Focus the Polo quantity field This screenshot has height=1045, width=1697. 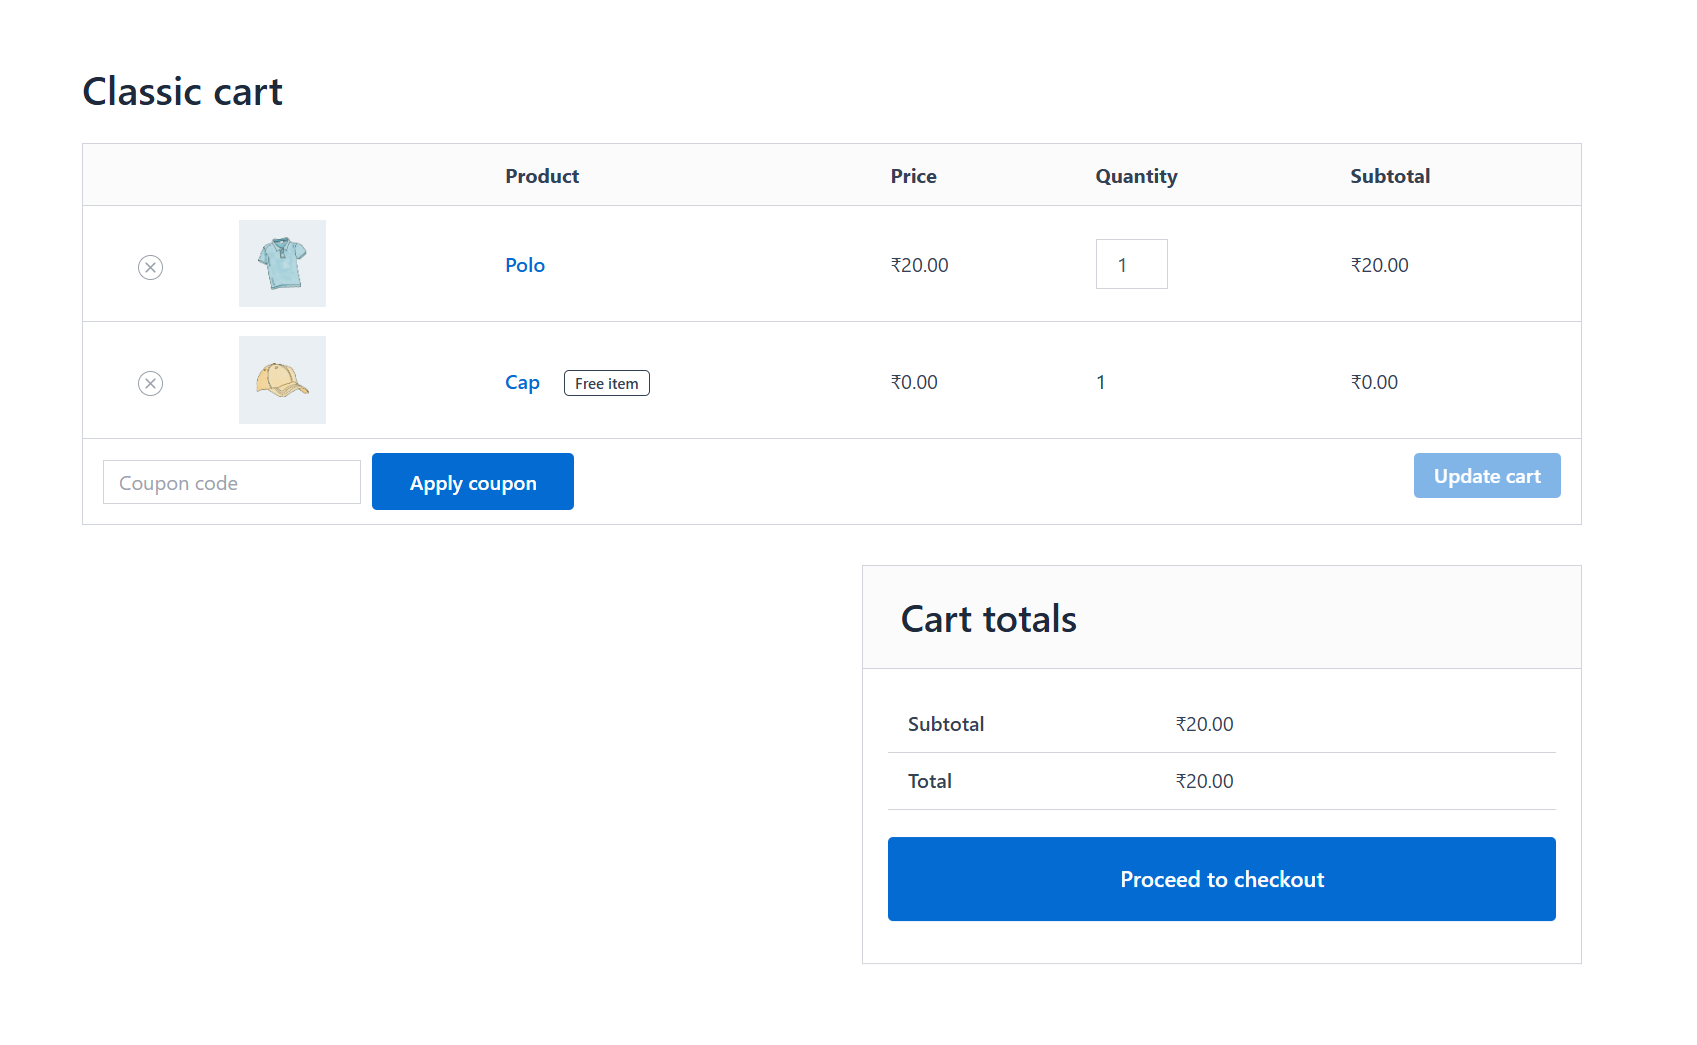coord(1131,264)
